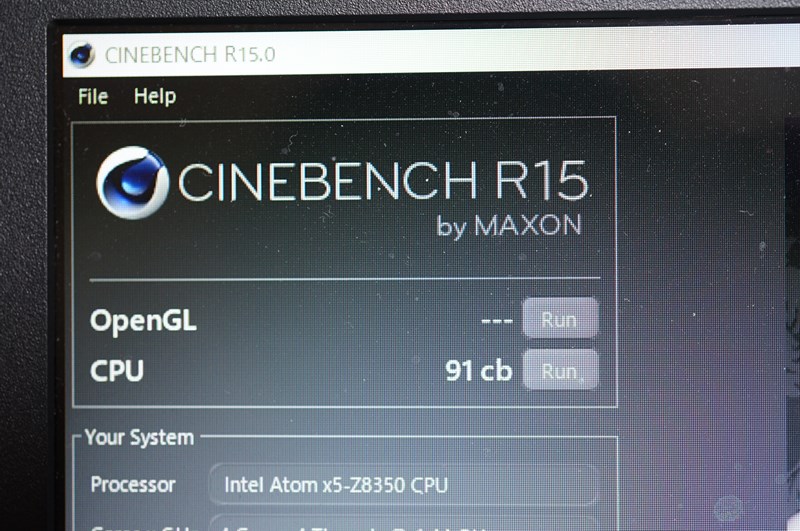Click the 'Your System' group heading
This screenshot has height=531, width=800.
[139, 438]
